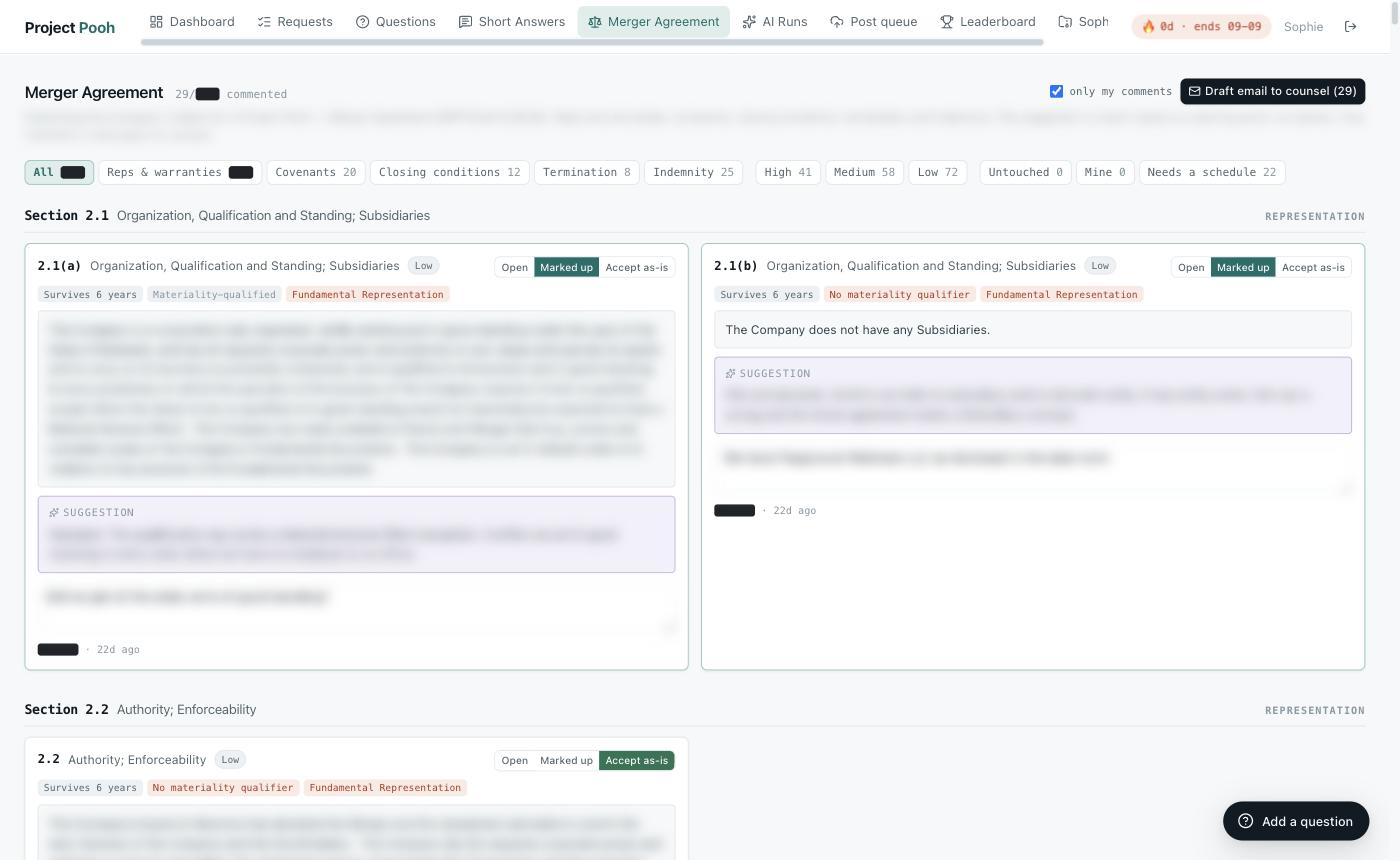
Task: Set clause 2.1(b) to Accept as-is
Action: coord(1313,267)
